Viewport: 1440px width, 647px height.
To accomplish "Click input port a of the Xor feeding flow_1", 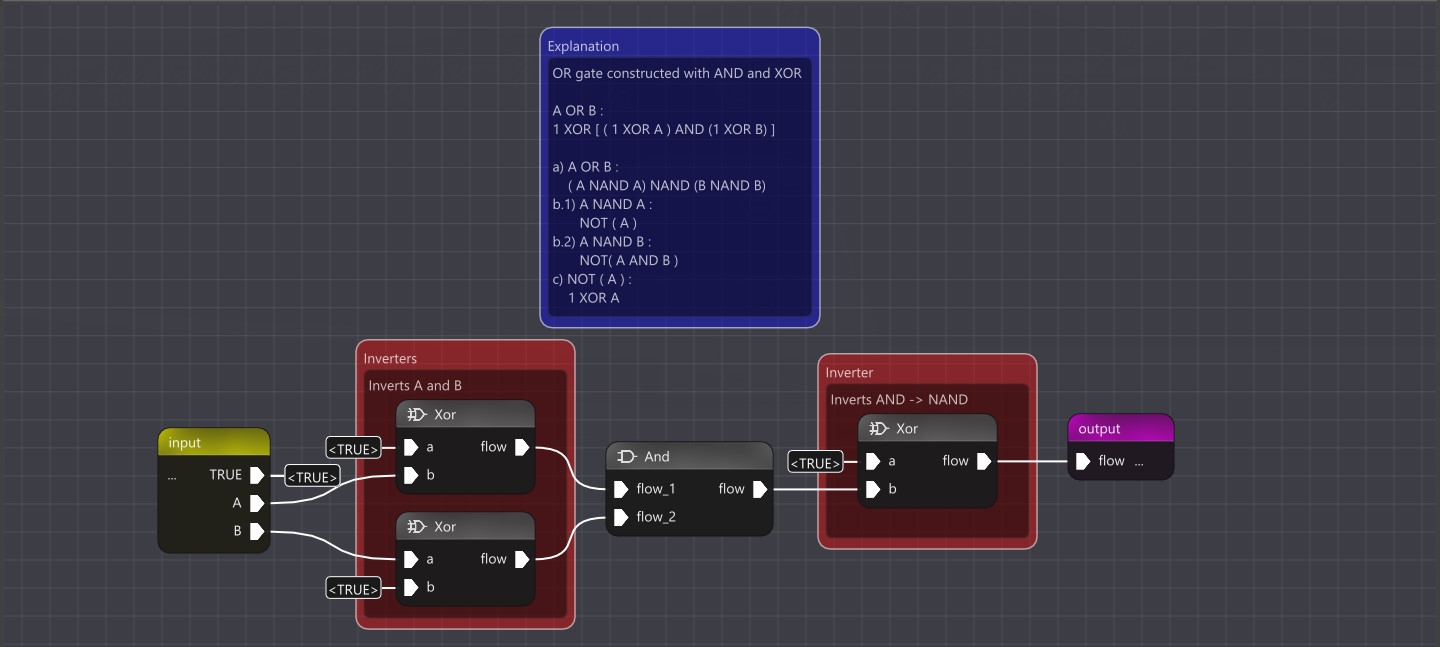I will point(410,447).
